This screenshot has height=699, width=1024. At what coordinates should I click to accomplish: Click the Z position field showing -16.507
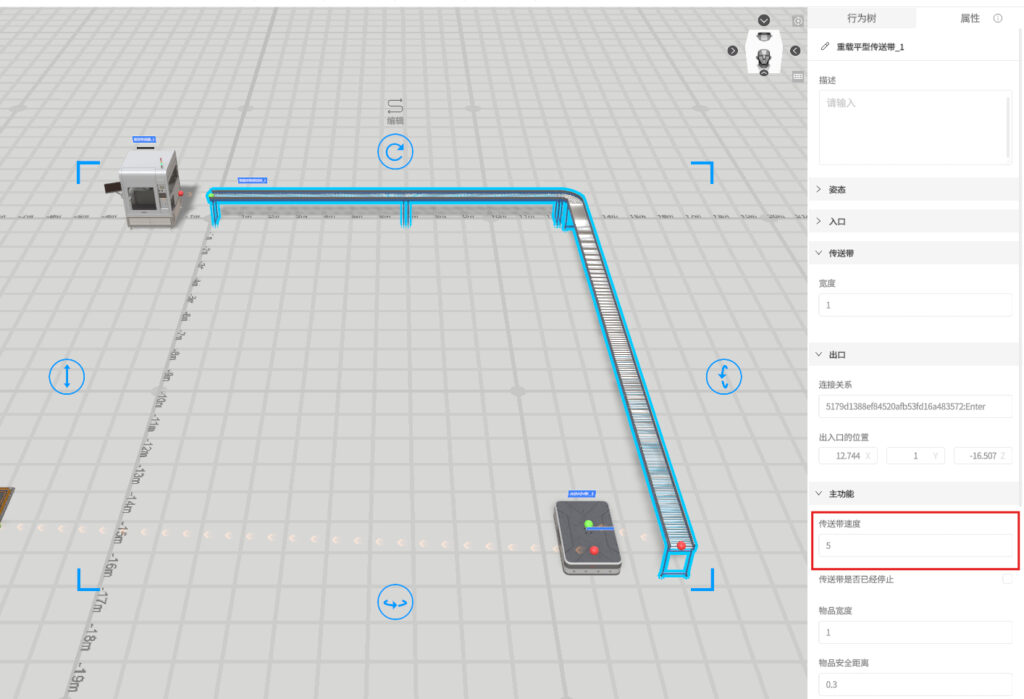pos(983,456)
